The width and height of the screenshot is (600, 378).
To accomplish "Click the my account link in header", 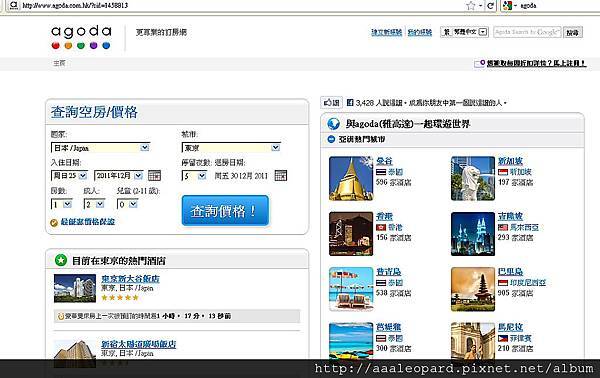I will [x=419, y=33].
